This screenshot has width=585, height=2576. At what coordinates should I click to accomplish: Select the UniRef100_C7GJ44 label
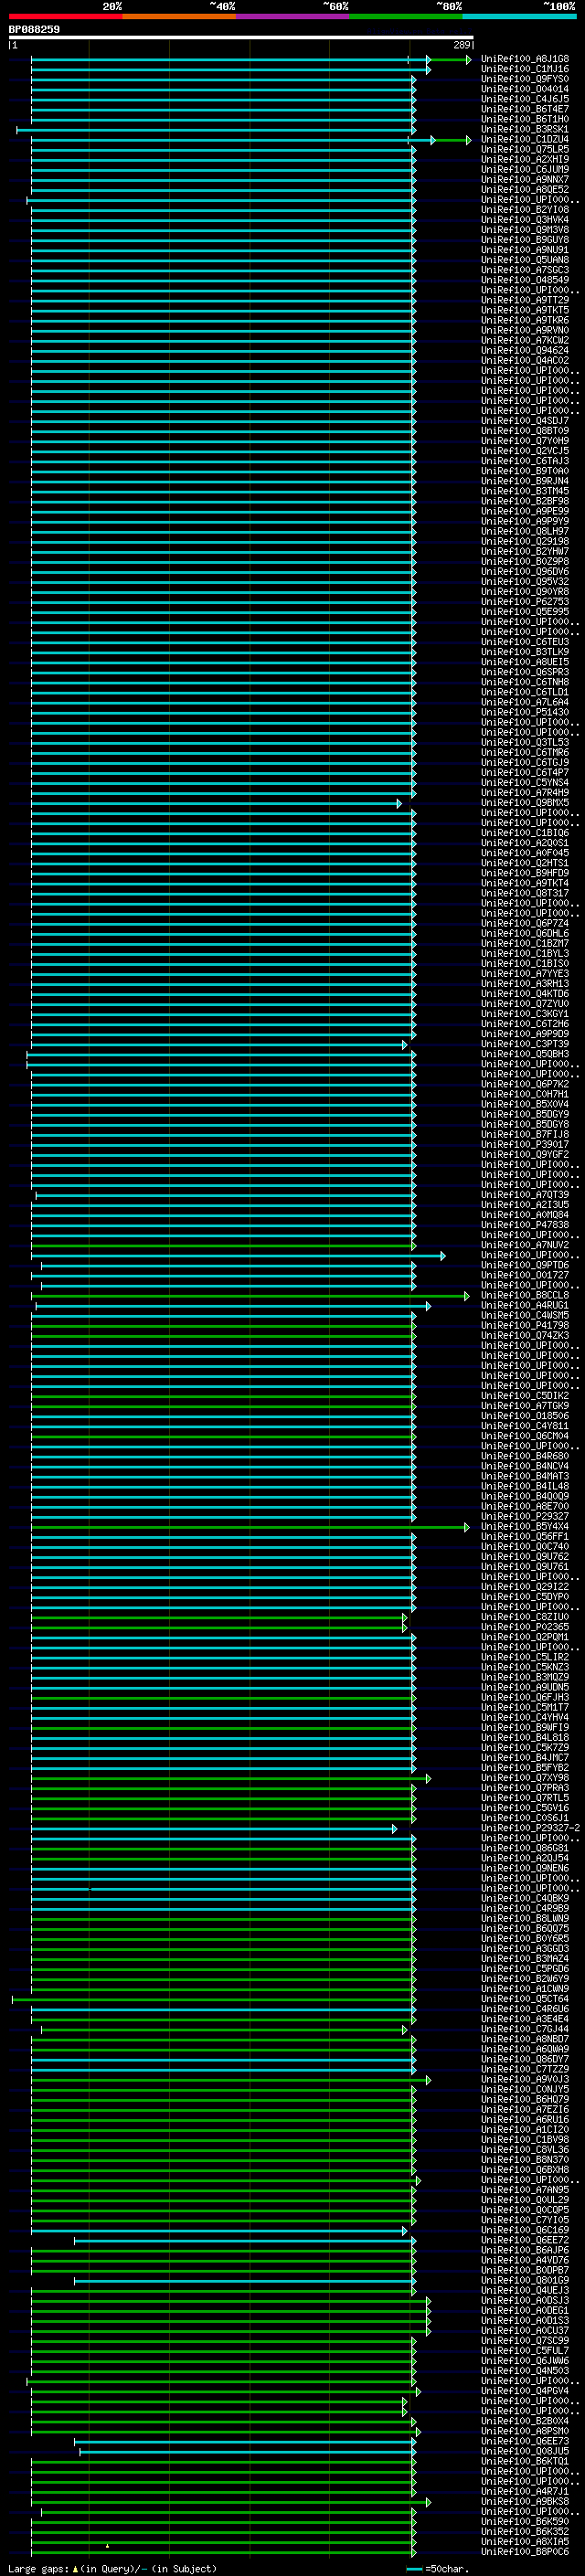click(x=525, y=2030)
